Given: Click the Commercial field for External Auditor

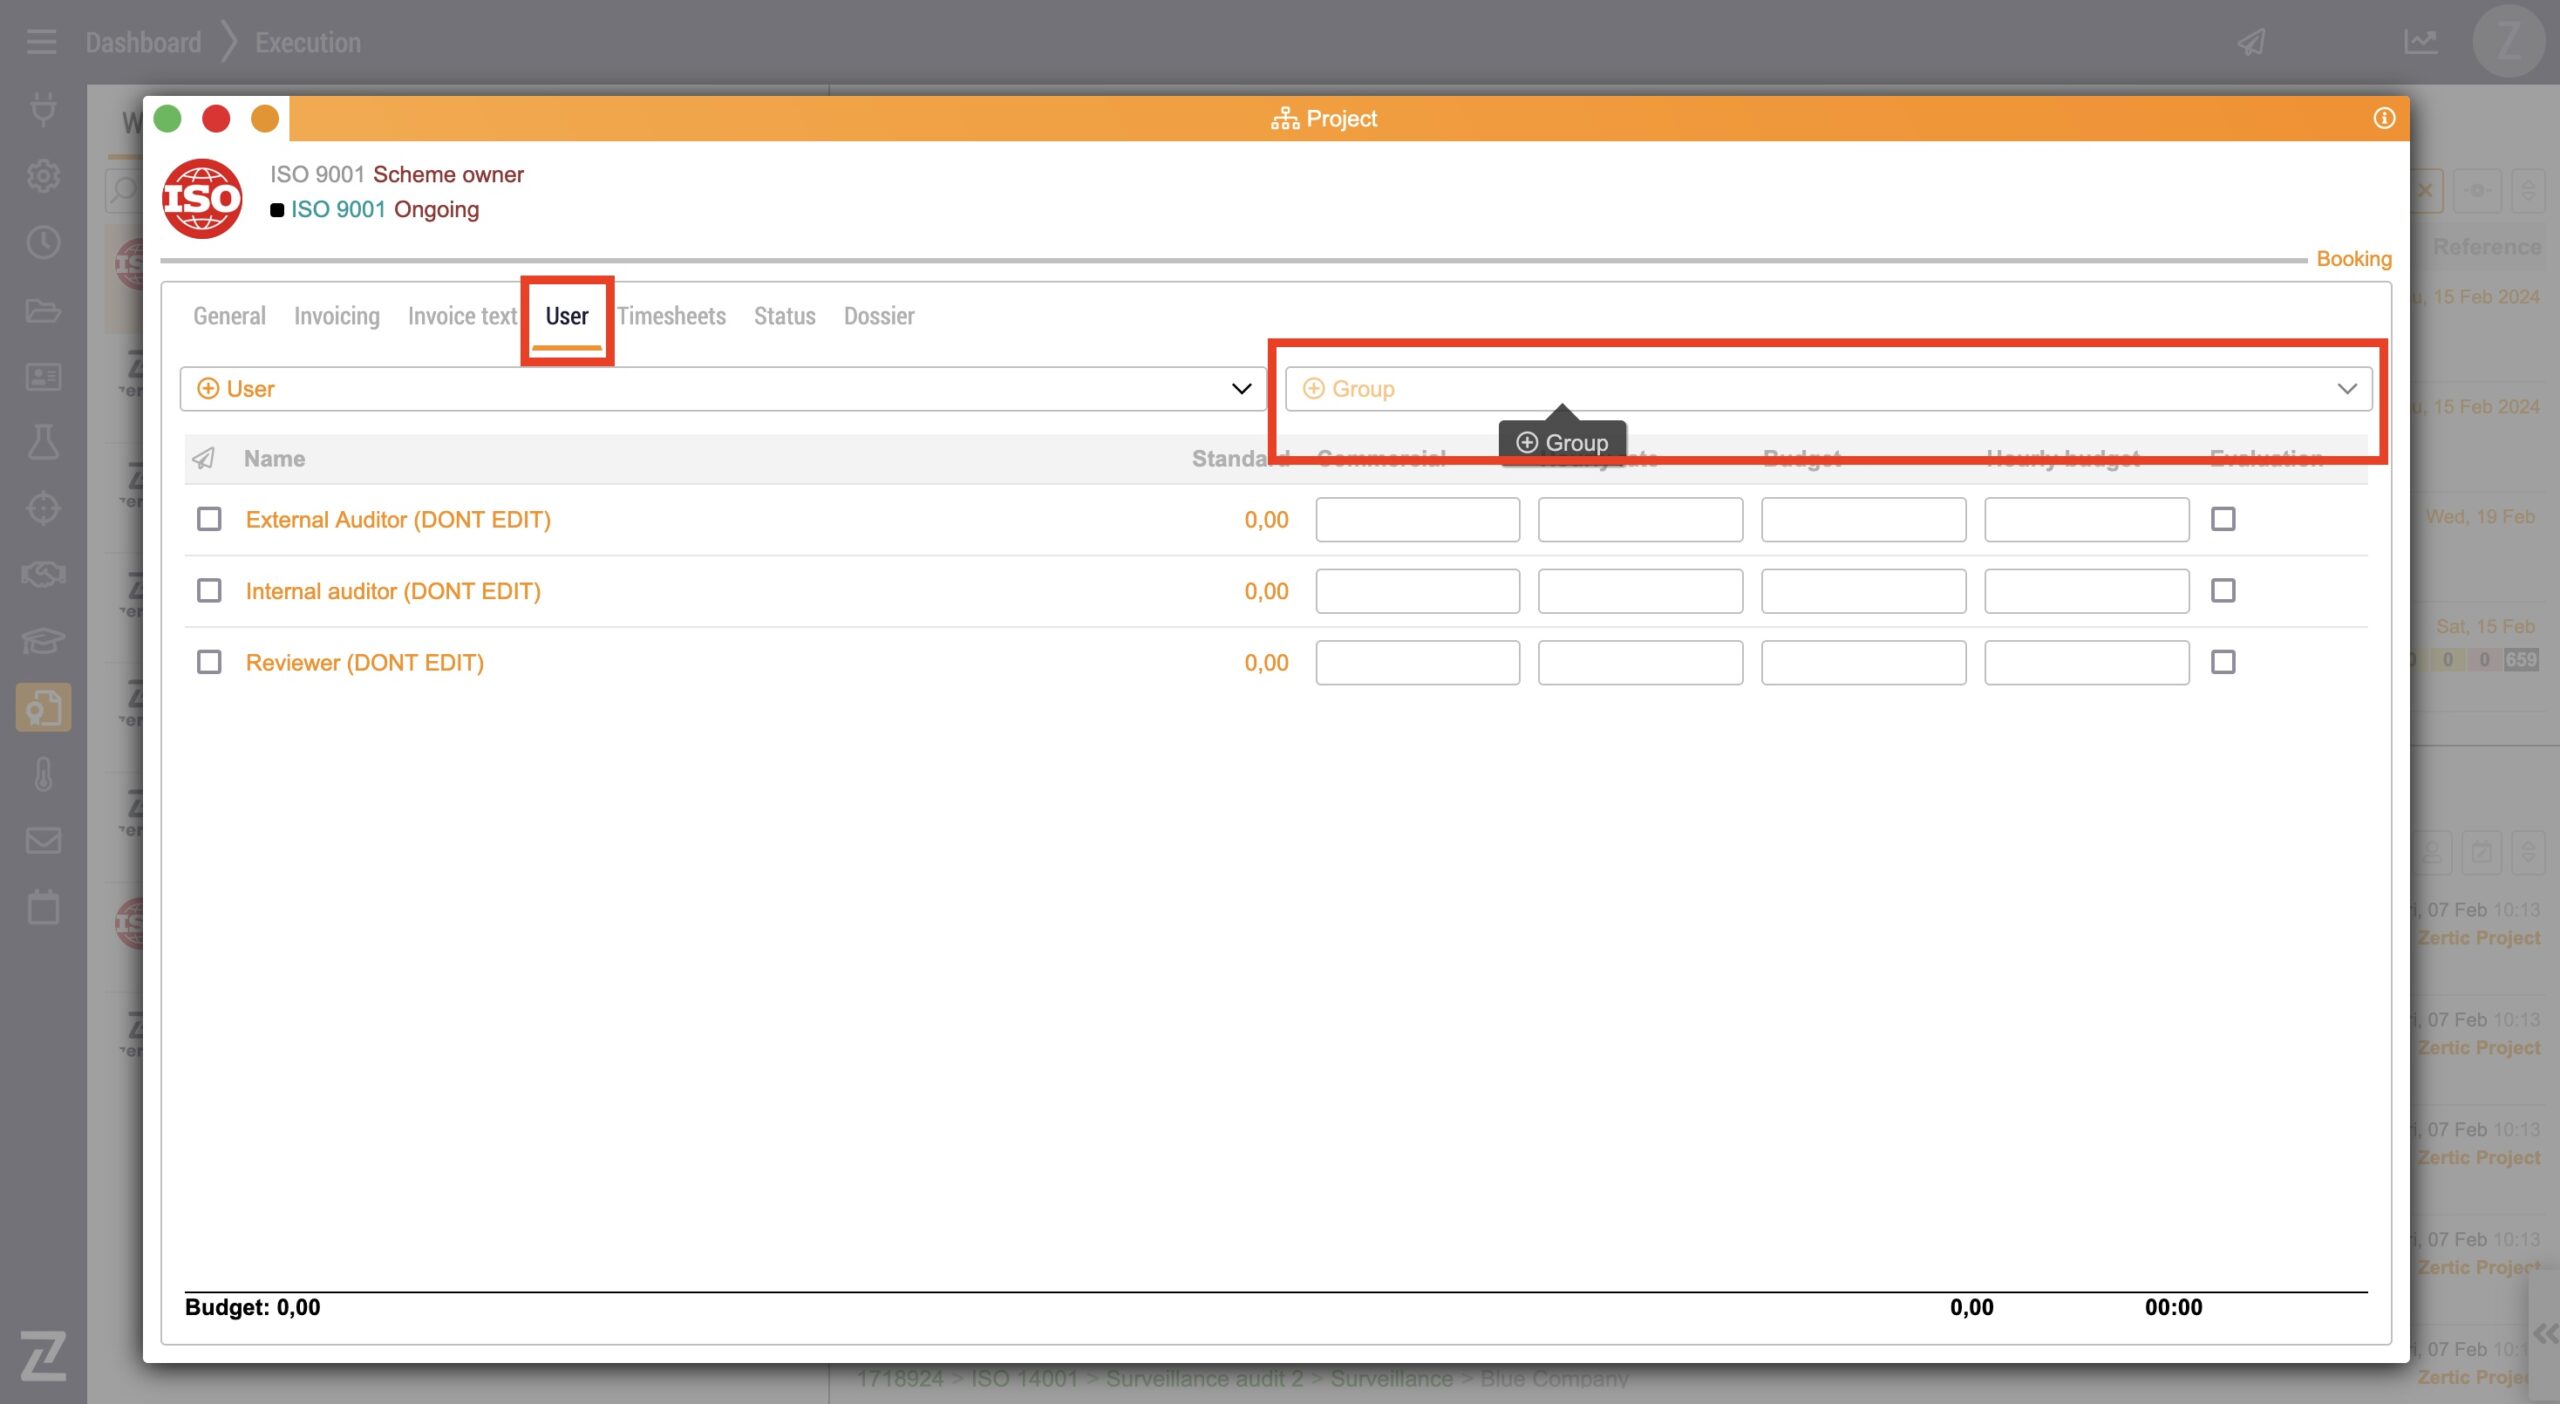Looking at the screenshot, I should [x=1417, y=520].
